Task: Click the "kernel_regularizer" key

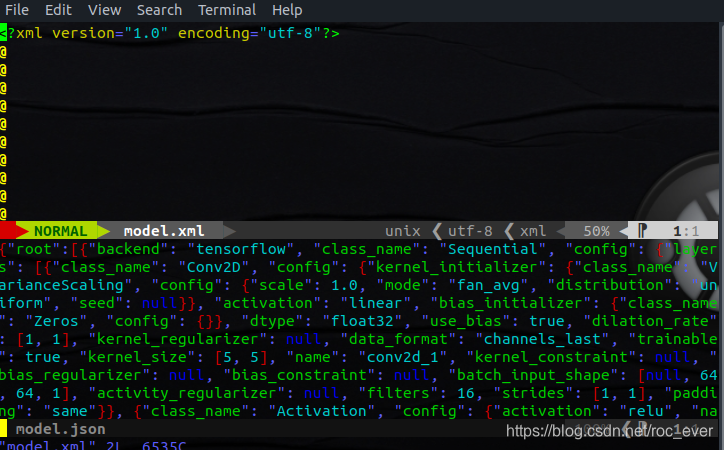Action: [x=177, y=339]
